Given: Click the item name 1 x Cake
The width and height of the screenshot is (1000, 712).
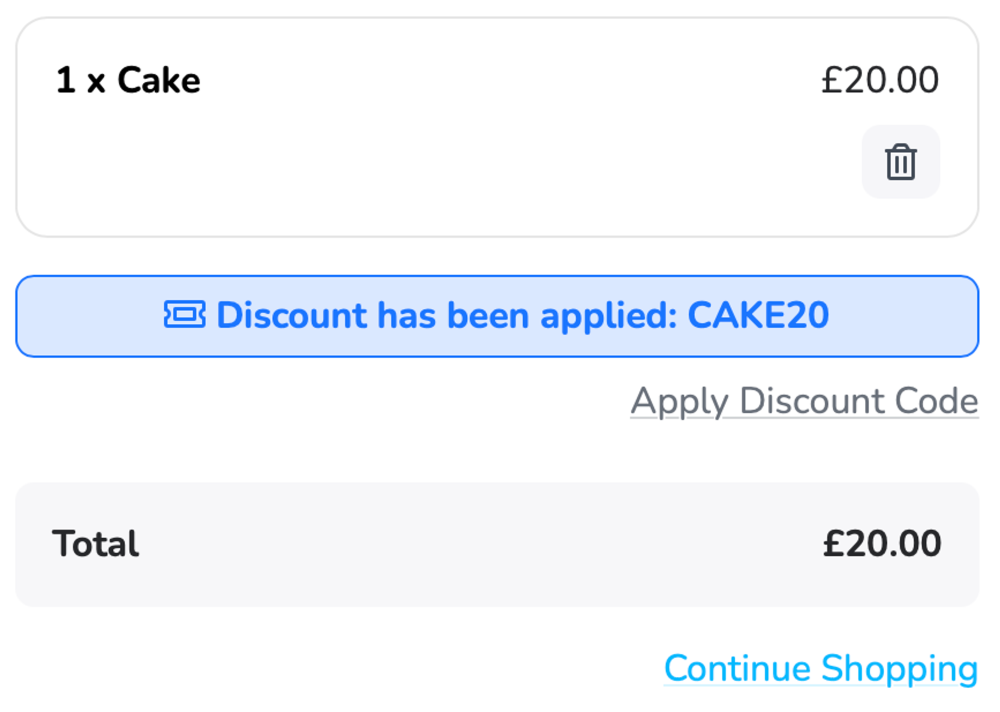Looking at the screenshot, I should pyautogui.click(x=128, y=80).
